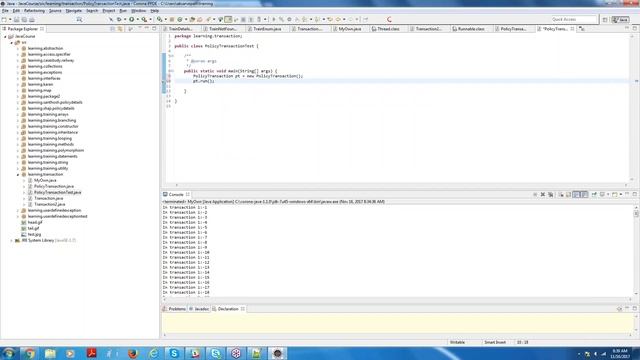Click the Open Perspective icon
The height and width of the screenshot is (360, 640).
(605, 19)
